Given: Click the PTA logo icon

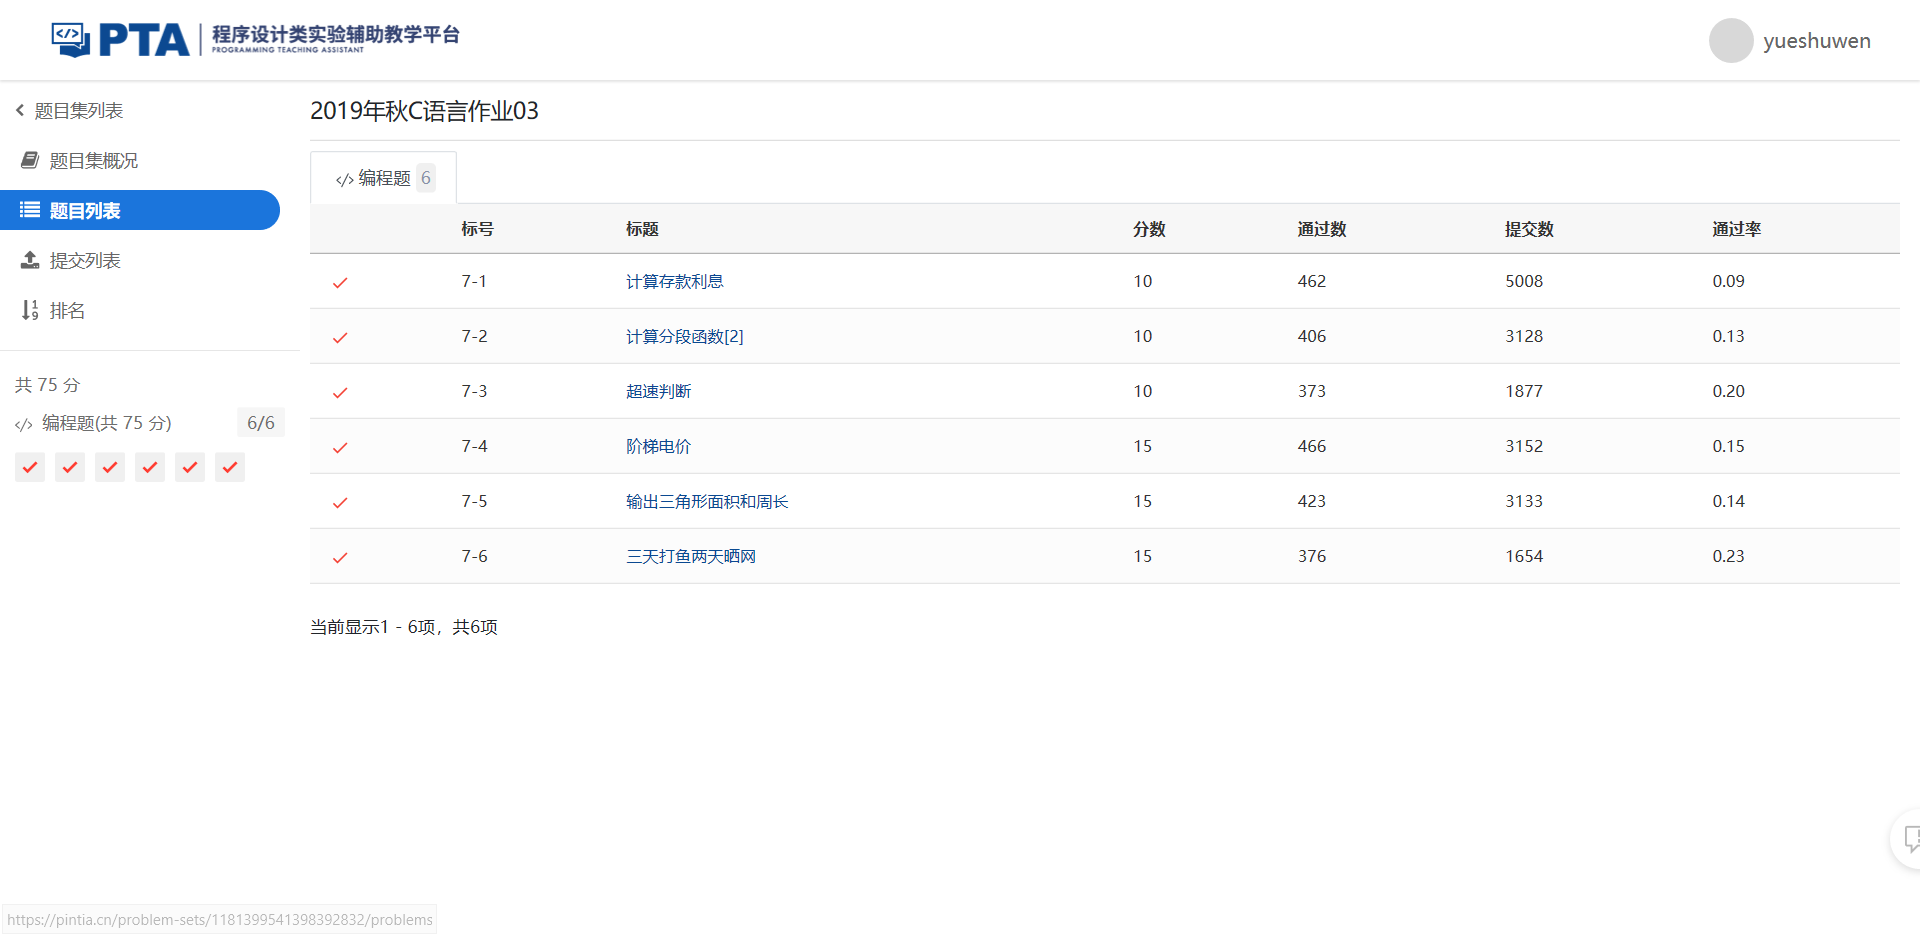Looking at the screenshot, I should click(x=71, y=40).
